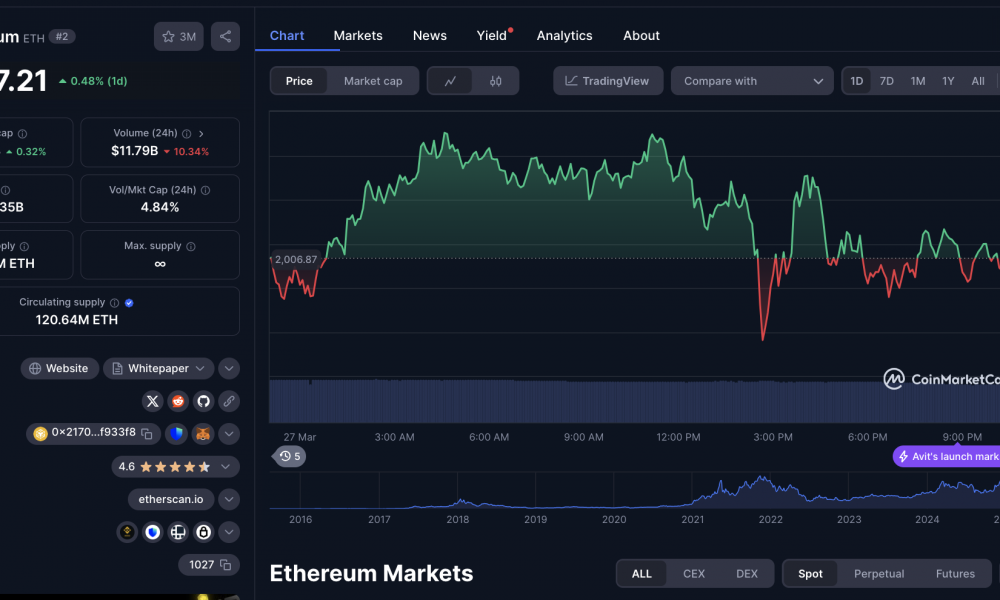Click the share icon near the watchlist star
Viewport: 1000px width, 600px height.
coord(225,35)
